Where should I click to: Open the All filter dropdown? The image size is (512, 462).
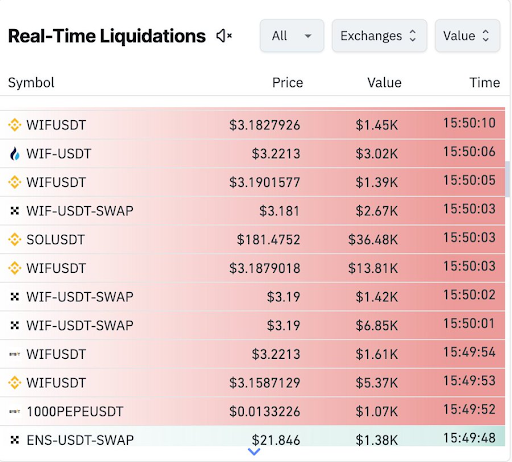coord(292,36)
